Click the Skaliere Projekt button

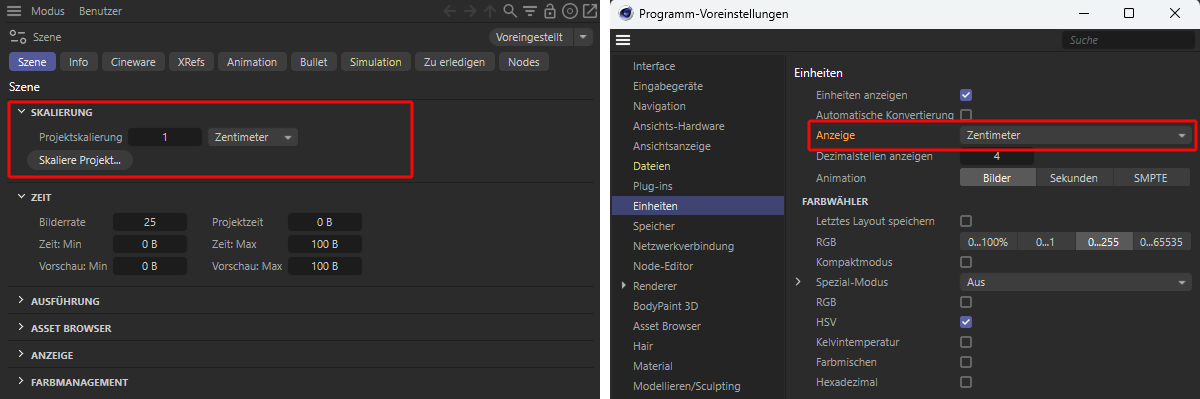[79, 160]
